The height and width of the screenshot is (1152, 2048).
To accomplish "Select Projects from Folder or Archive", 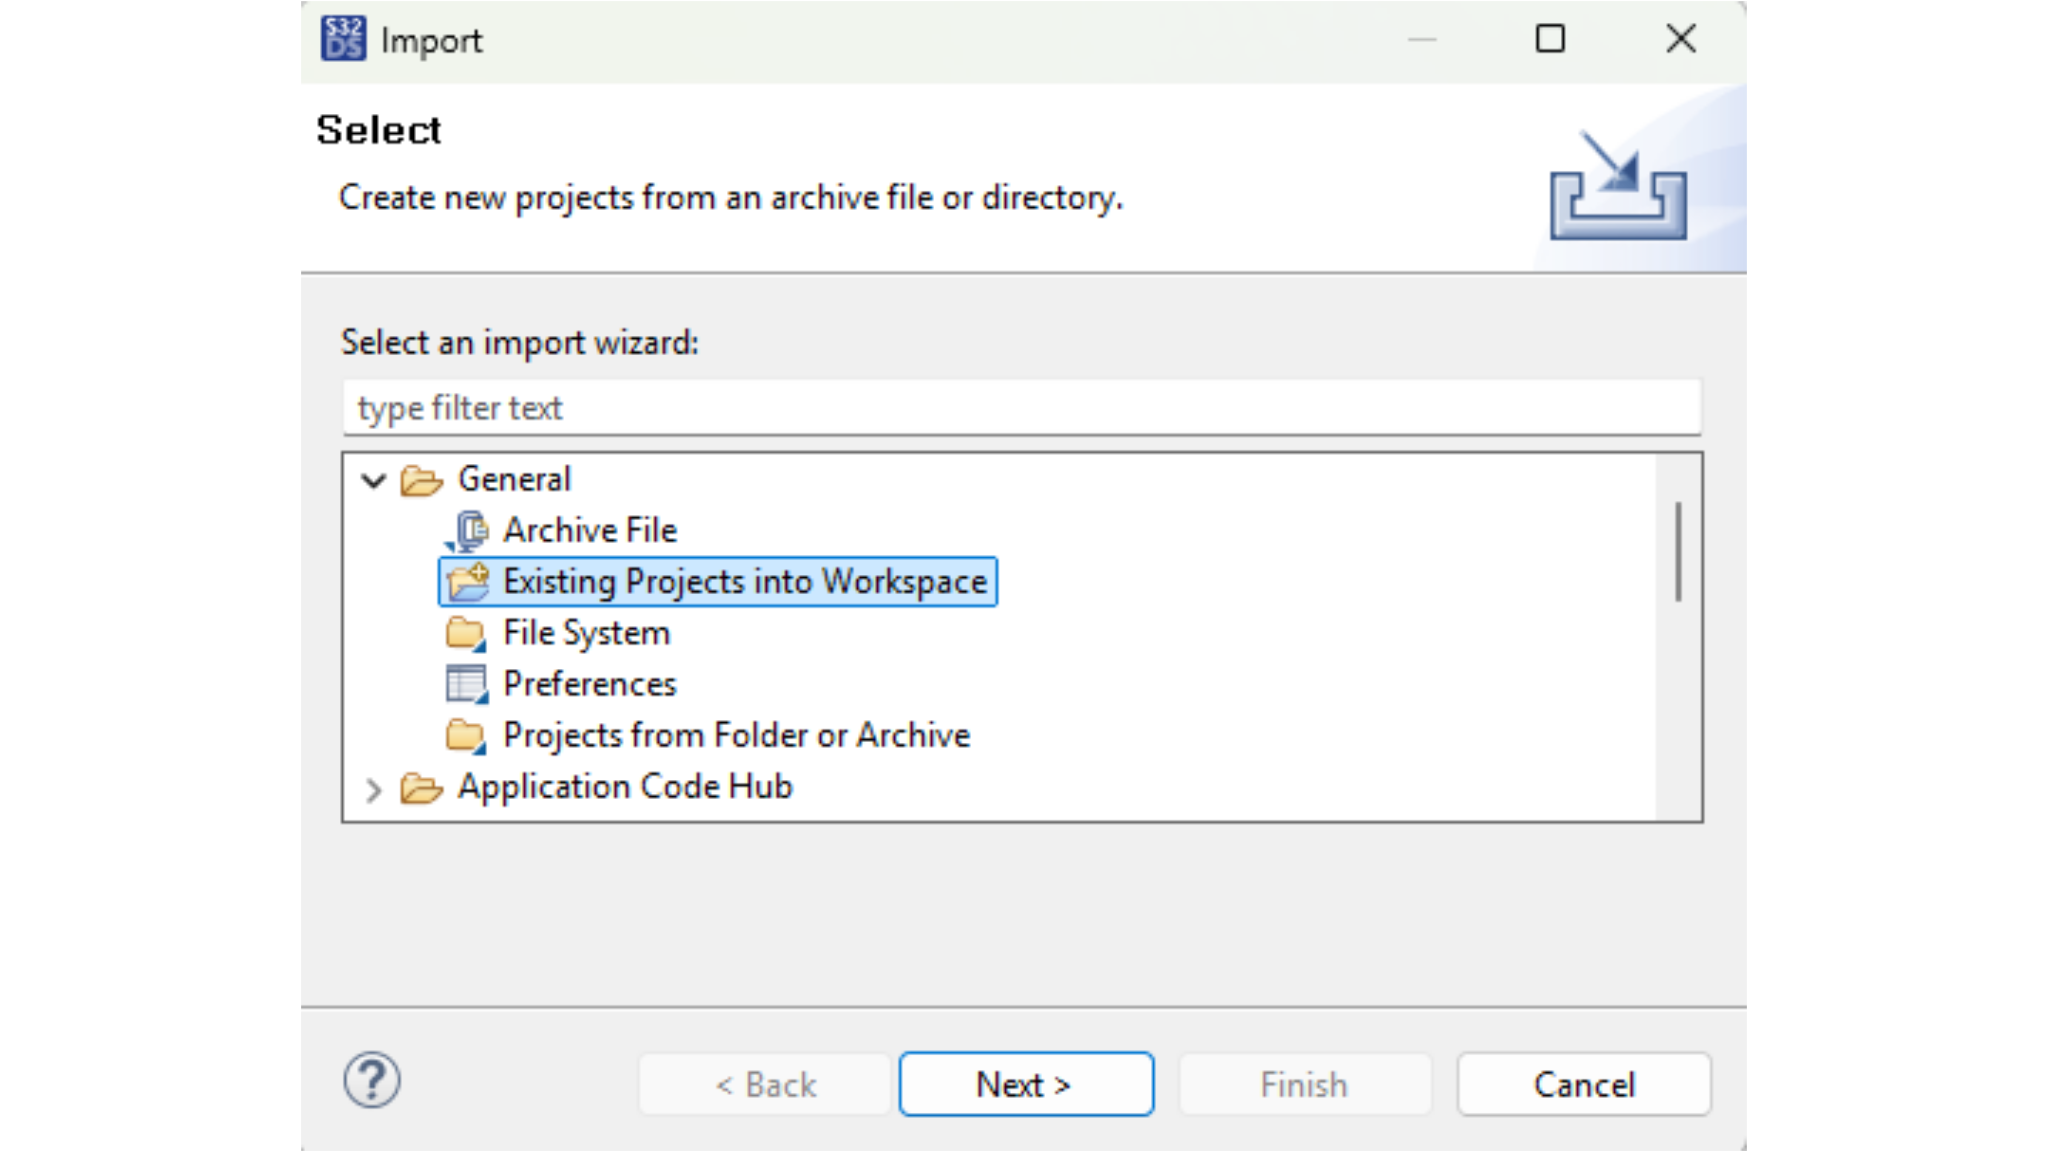I will [737, 735].
